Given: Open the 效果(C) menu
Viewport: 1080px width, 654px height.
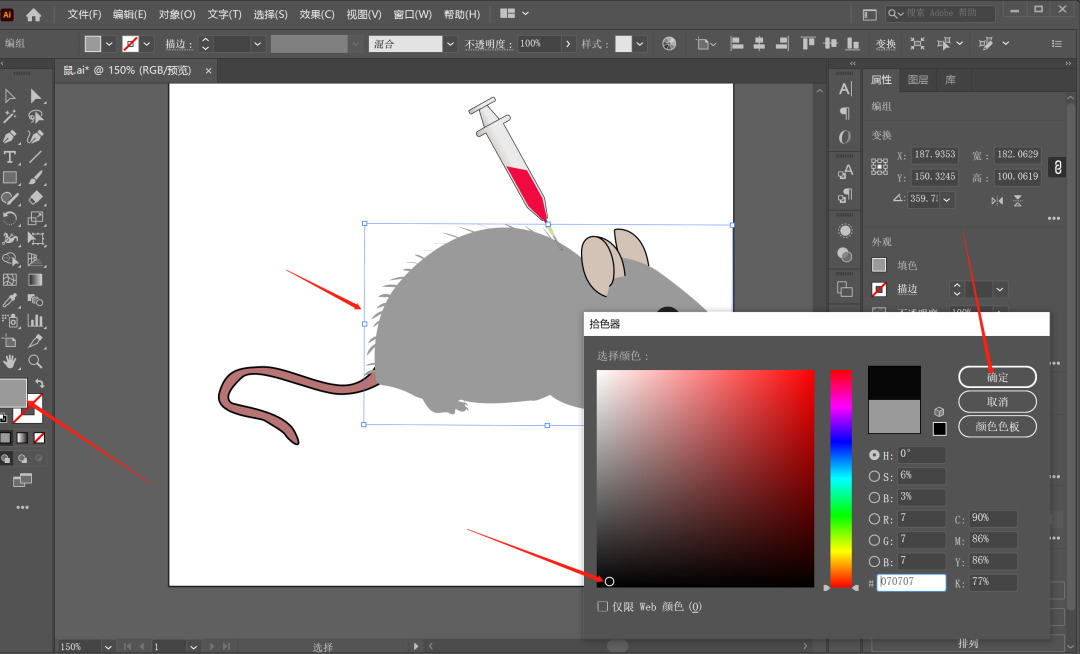Looking at the screenshot, I should (x=317, y=15).
